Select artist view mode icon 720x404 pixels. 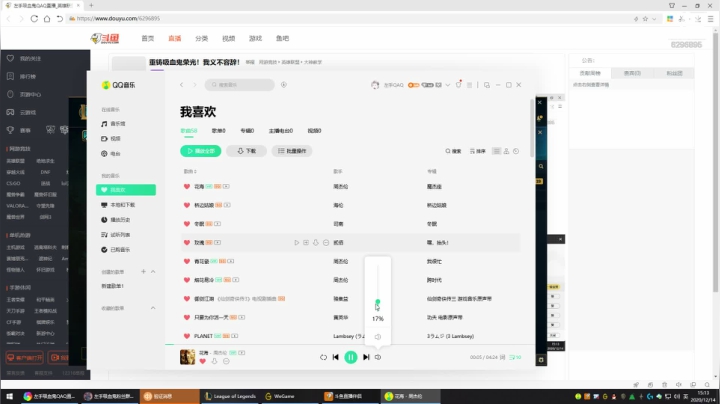pyautogui.click(x=506, y=151)
